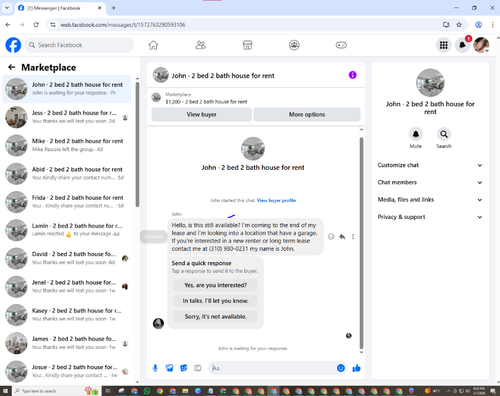
Task: Click the purple conversation info icon
Action: point(352,75)
